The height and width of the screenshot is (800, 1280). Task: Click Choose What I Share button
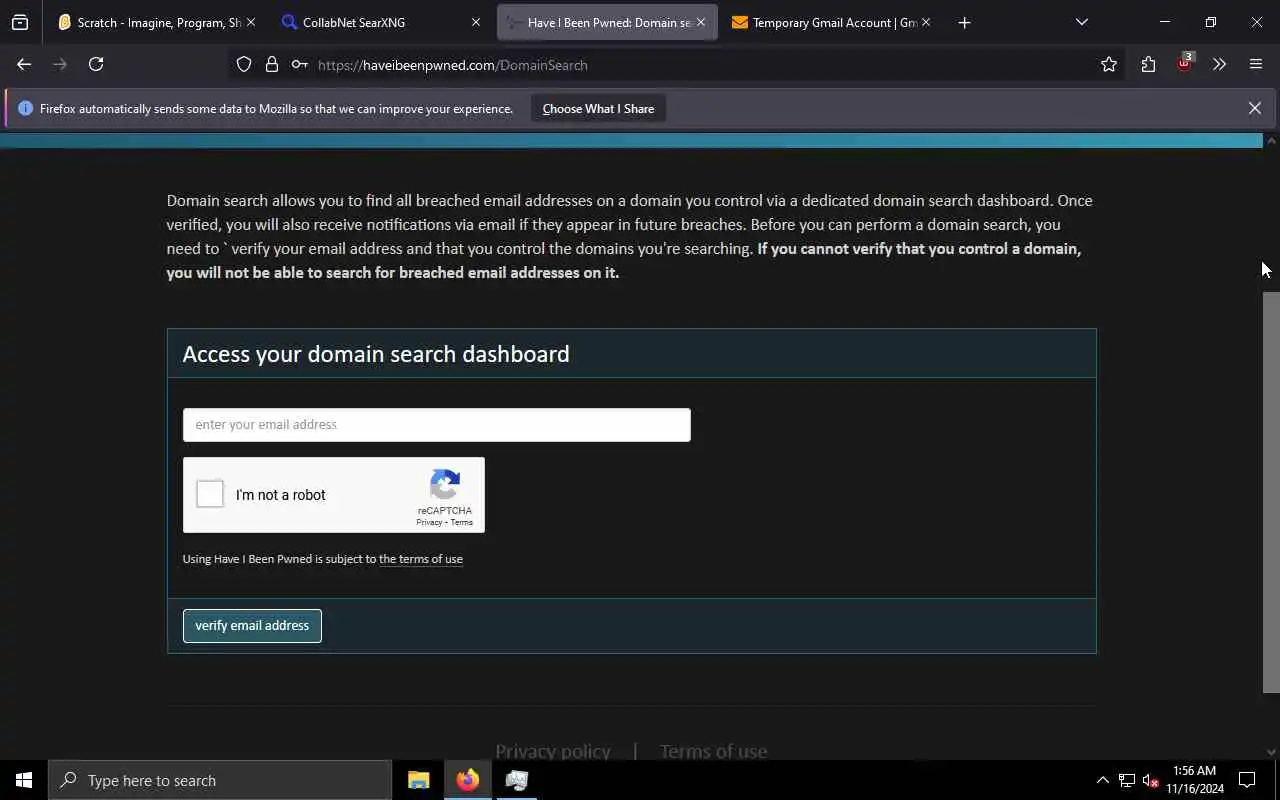pos(598,109)
